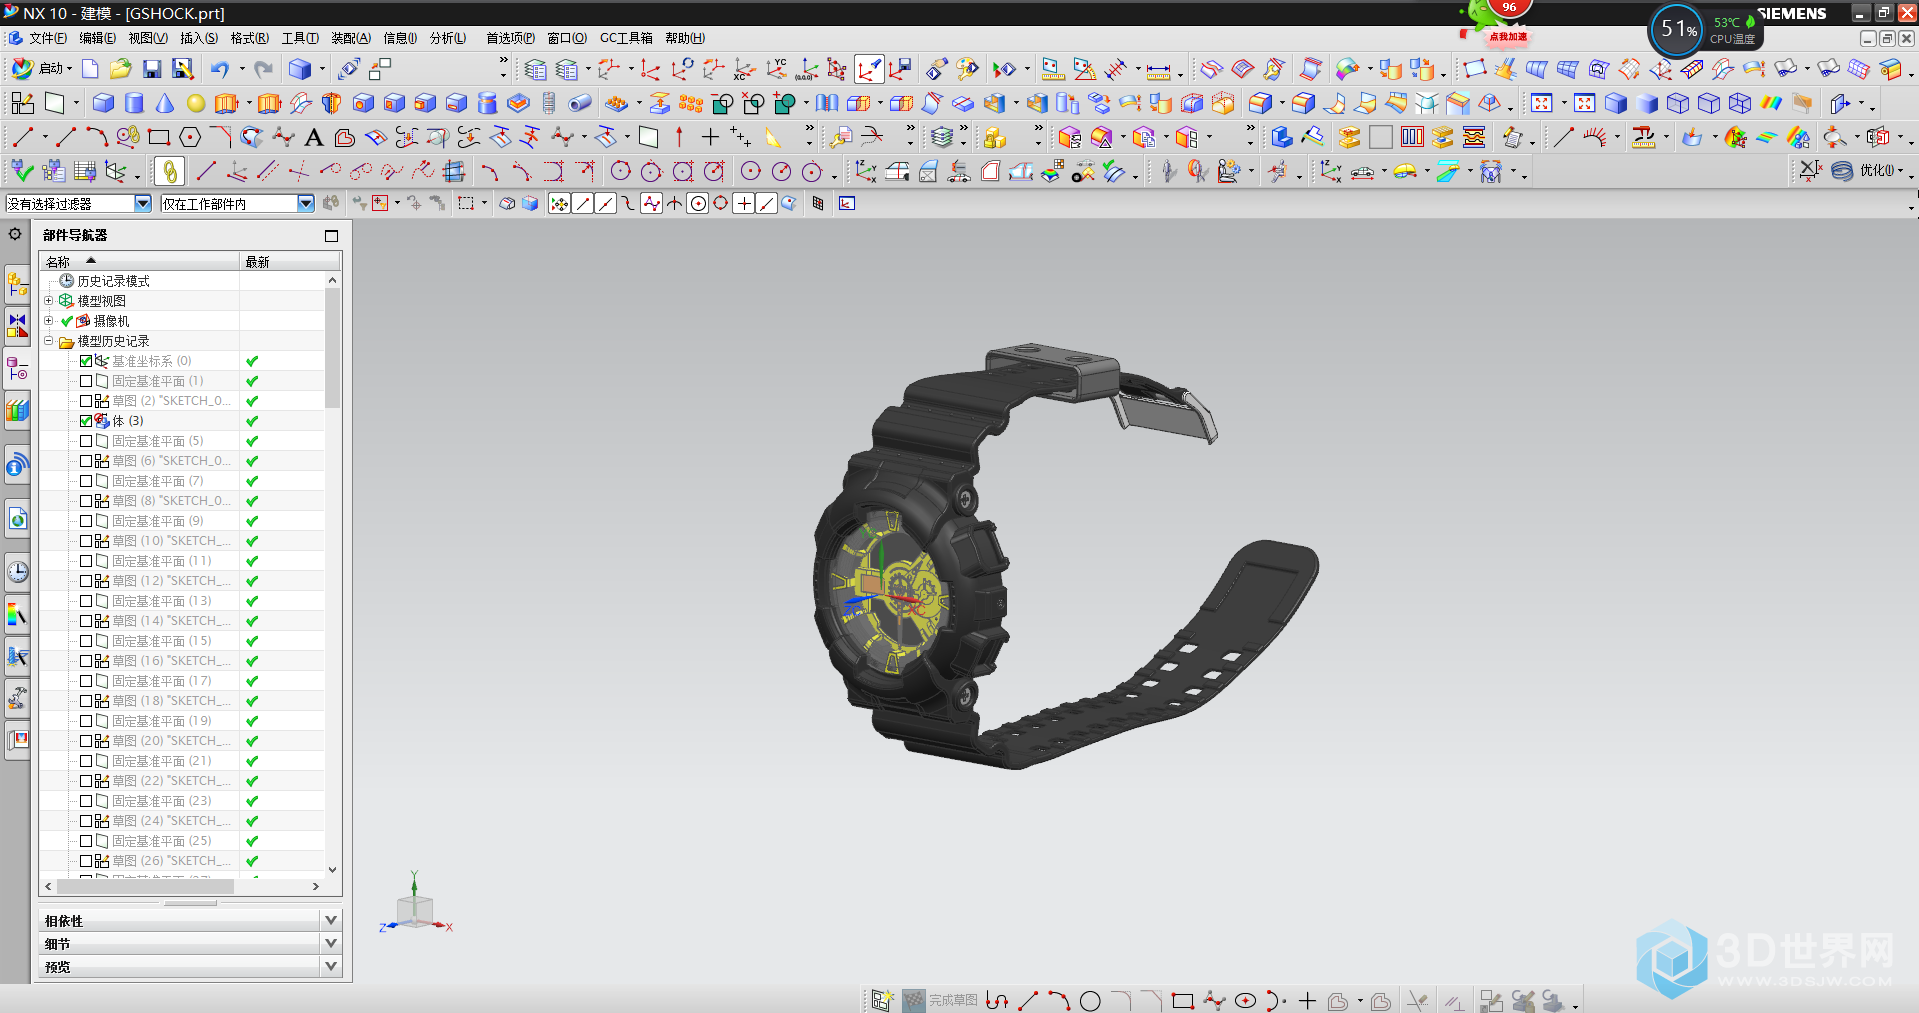The height and width of the screenshot is (1013, 1919).
Task: Check the 草图 (6) SKETCH checkbox
Action: [x=86, y=461]
